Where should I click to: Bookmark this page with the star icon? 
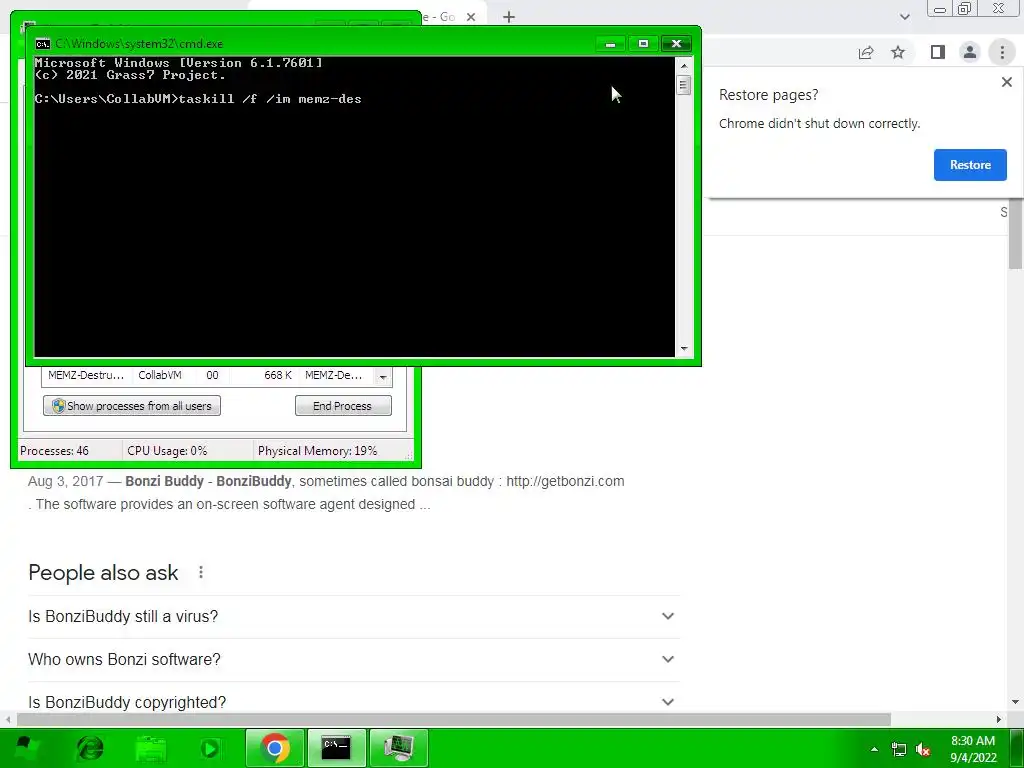[898, 52]
